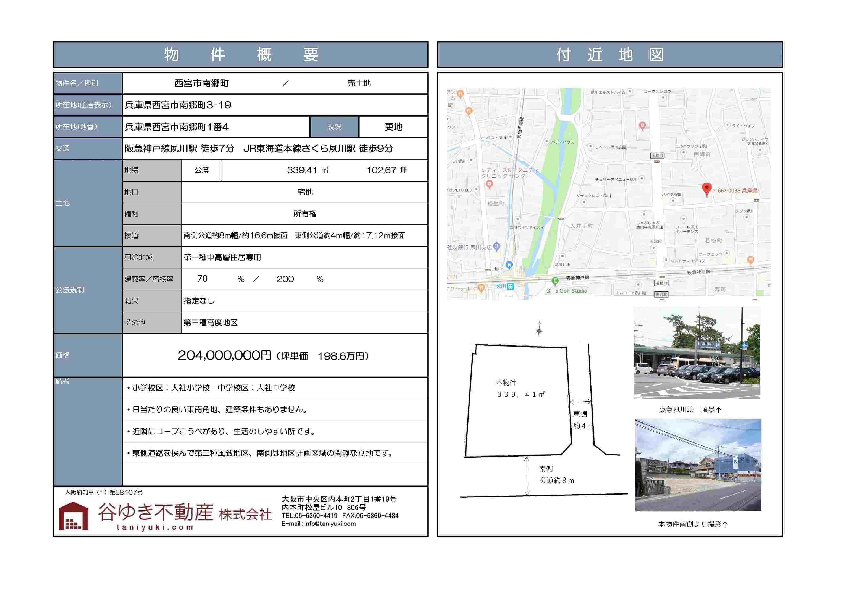842x595 pixels.
Task: Click the pink marker at top center of map
Action: point(641,126)
